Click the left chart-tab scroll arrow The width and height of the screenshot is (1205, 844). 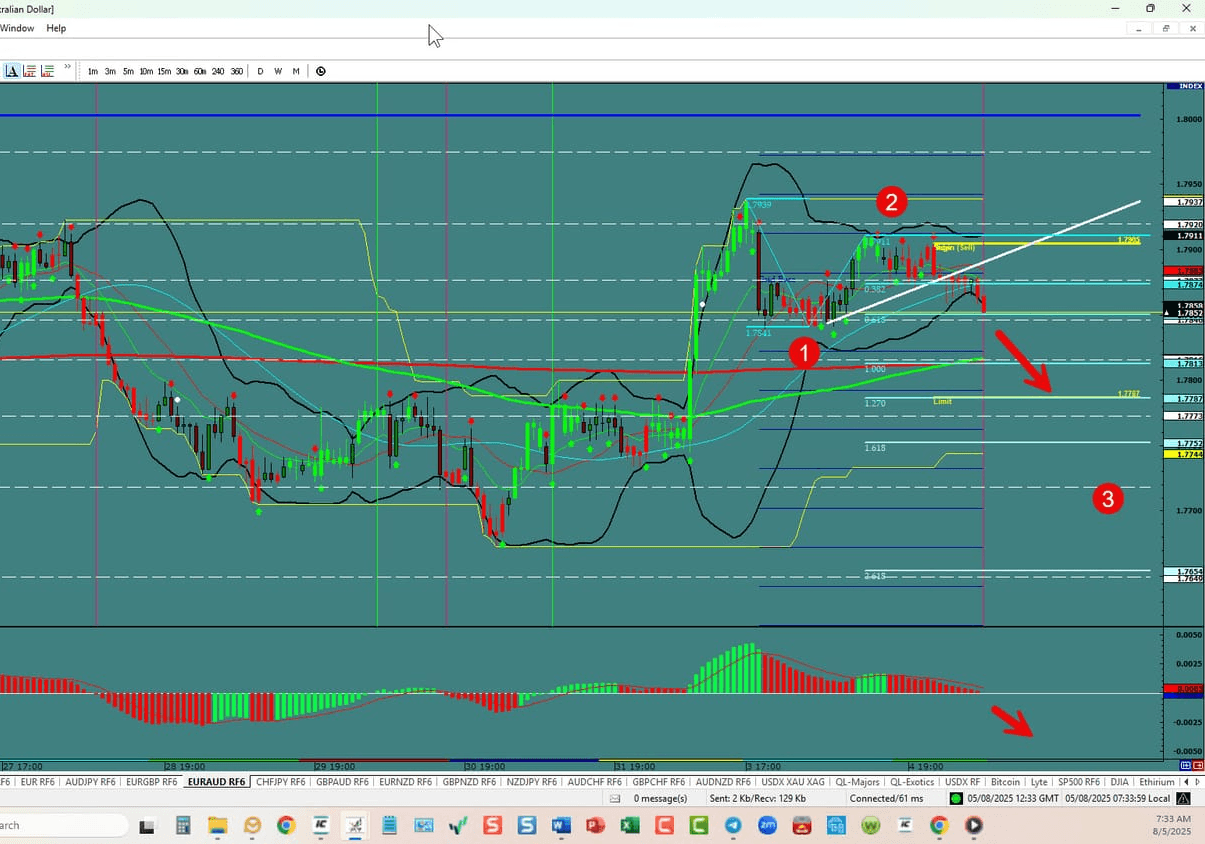click(1187, 782)
